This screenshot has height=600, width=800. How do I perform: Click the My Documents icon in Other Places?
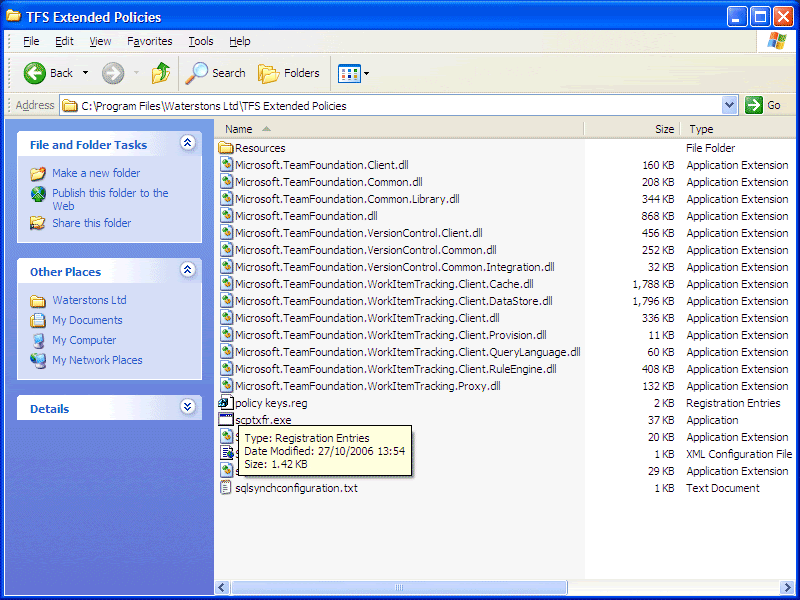pos(38,320)
